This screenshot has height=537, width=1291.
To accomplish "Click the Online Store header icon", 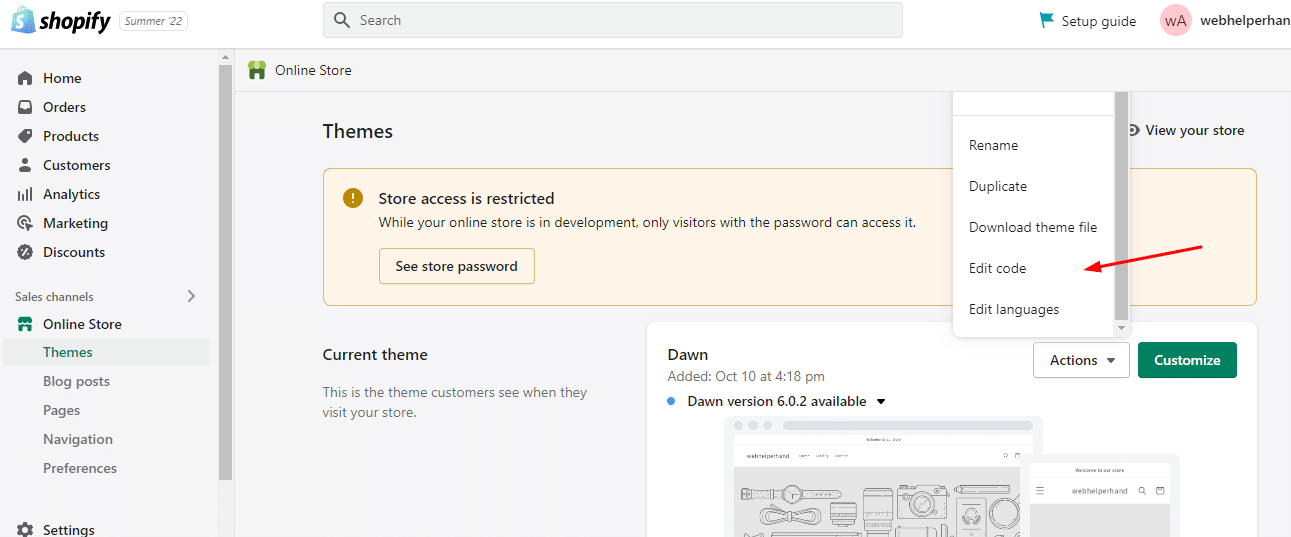I will (x=257, y=70).
